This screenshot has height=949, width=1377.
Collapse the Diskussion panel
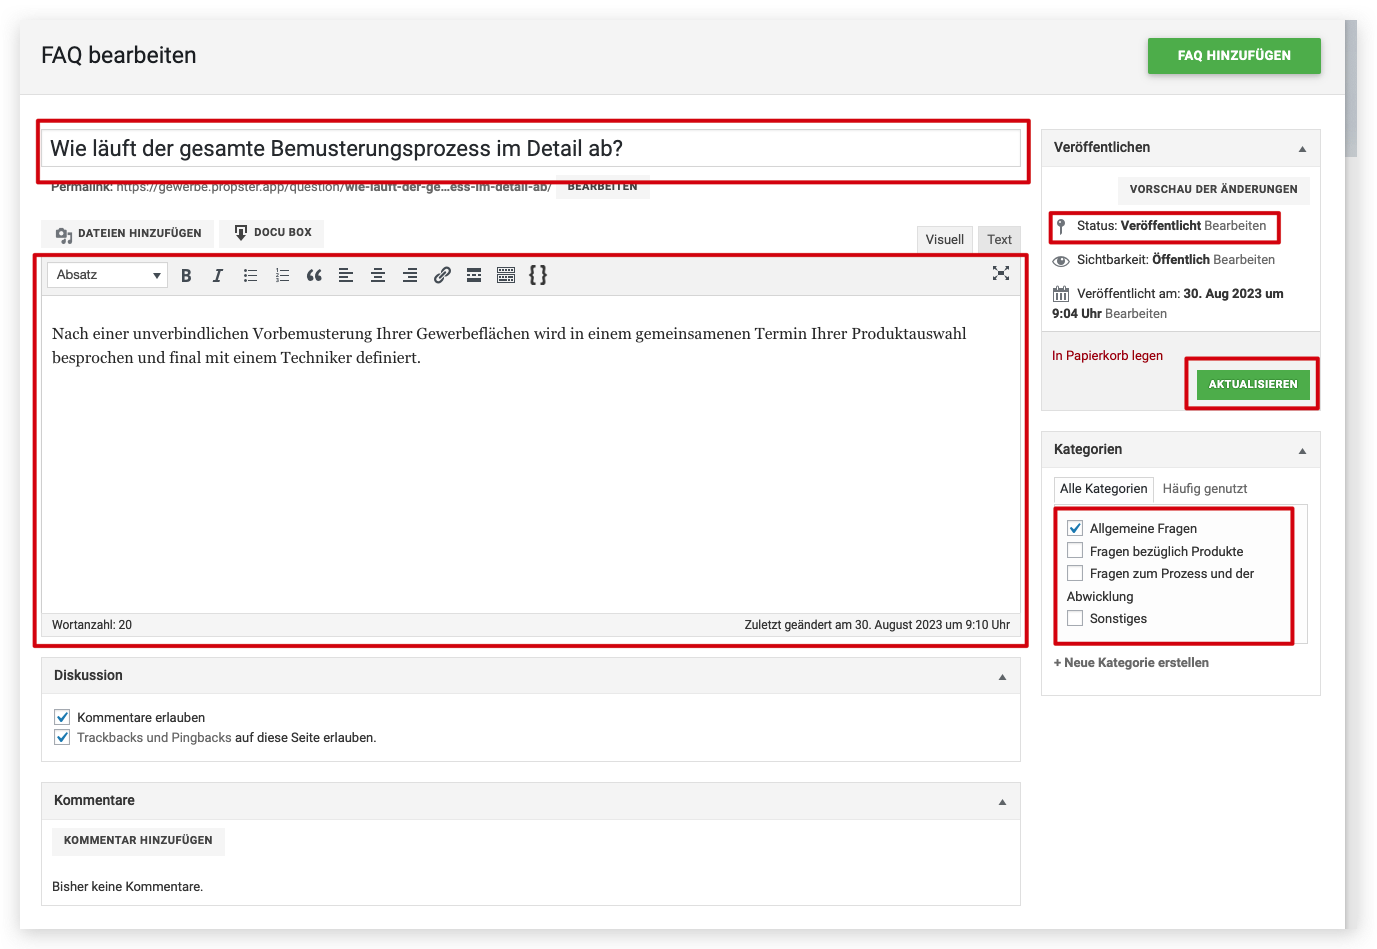click(x=1002, y=677)
